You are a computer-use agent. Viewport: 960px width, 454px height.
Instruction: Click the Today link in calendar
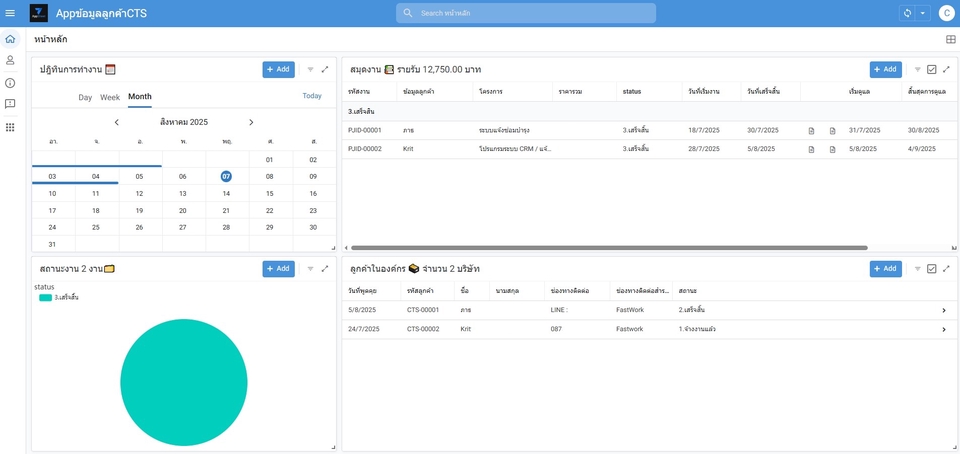(312, 96)
